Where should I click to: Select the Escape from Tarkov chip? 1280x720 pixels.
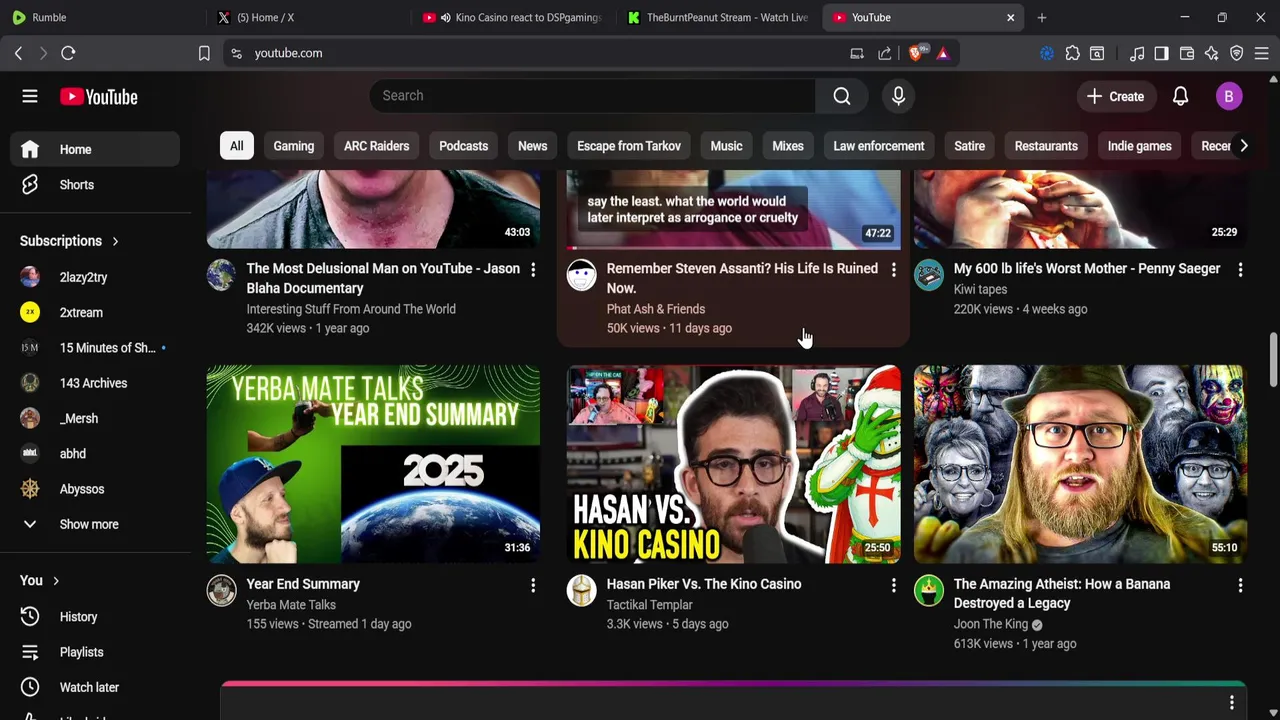(x=629, y=146)
